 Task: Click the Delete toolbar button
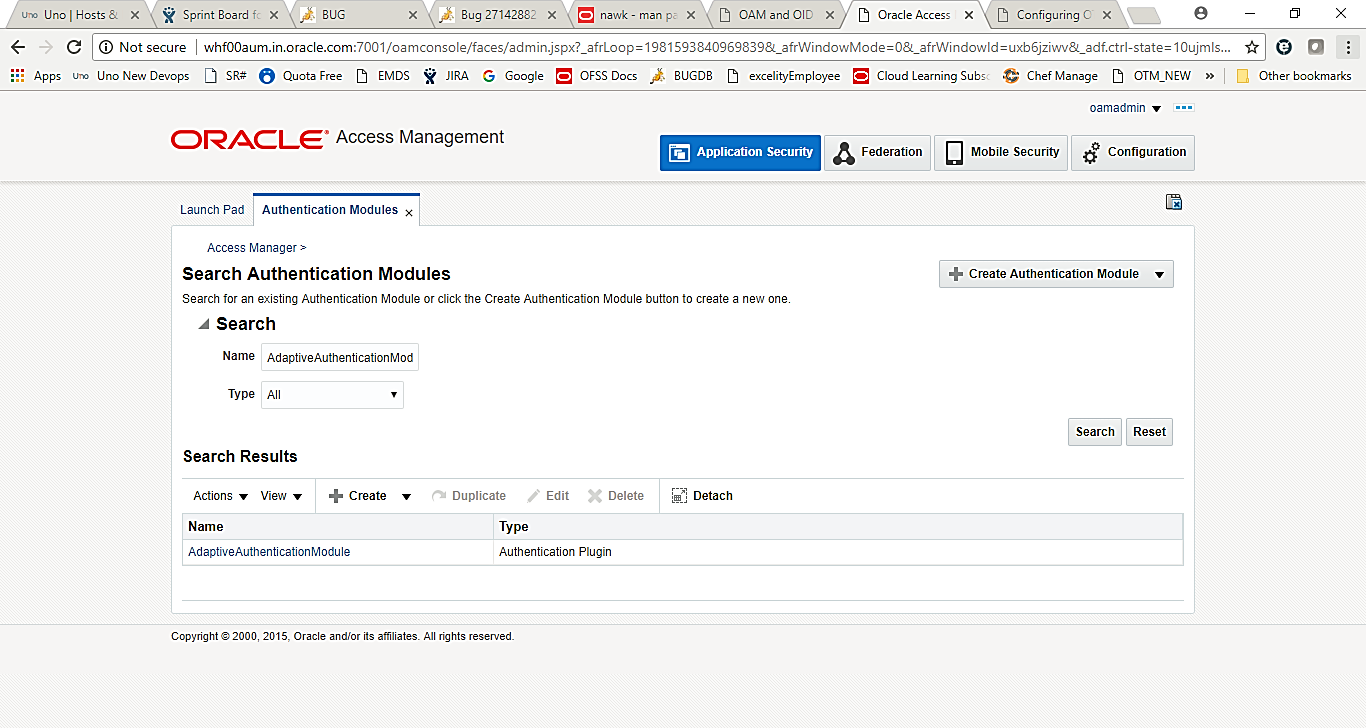616,496
